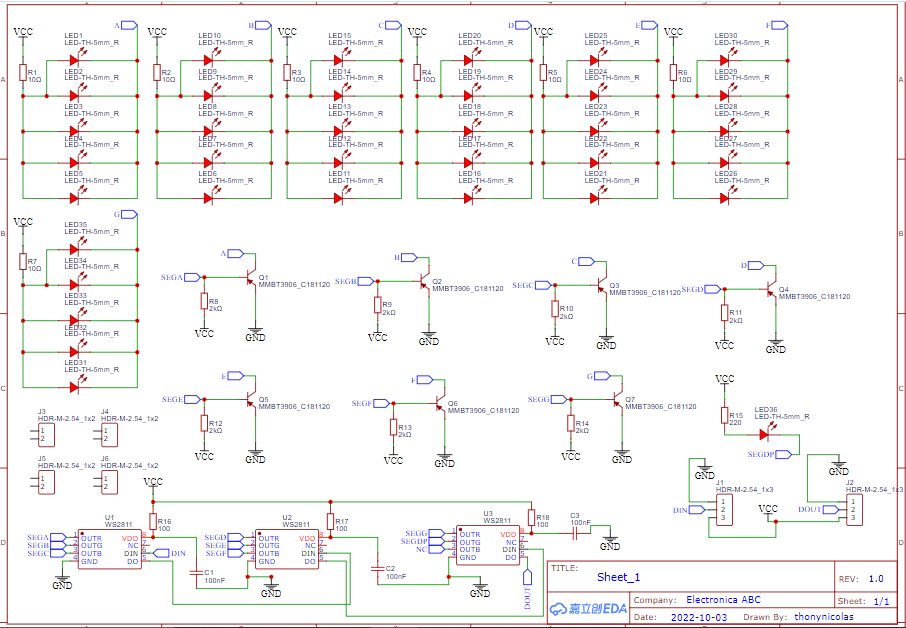Select header J6 connector
906x628 pixels.
coord(110,482)
